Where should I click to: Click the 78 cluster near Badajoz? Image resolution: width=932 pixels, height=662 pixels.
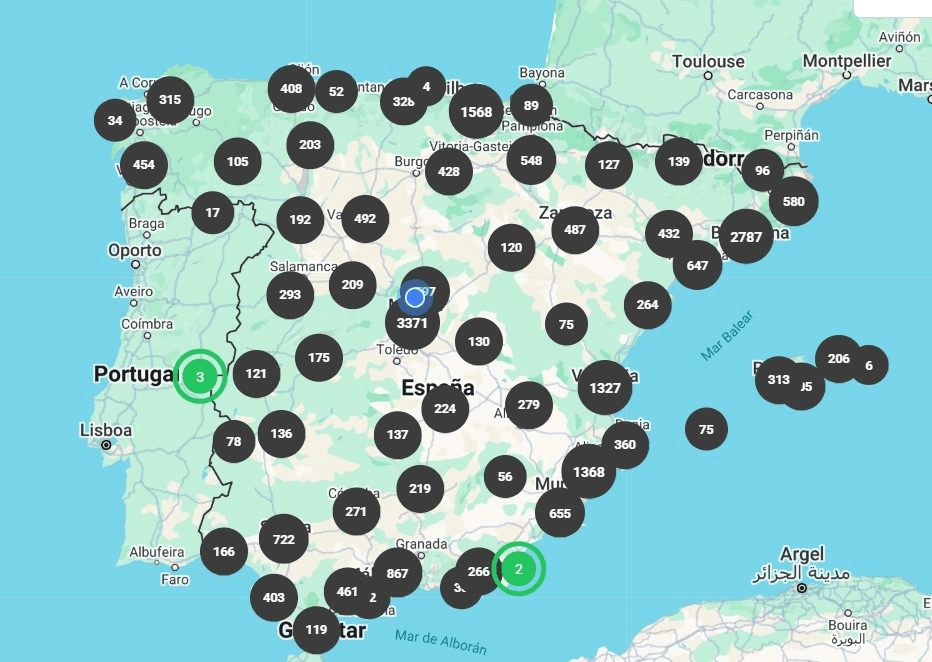(234, 441)
